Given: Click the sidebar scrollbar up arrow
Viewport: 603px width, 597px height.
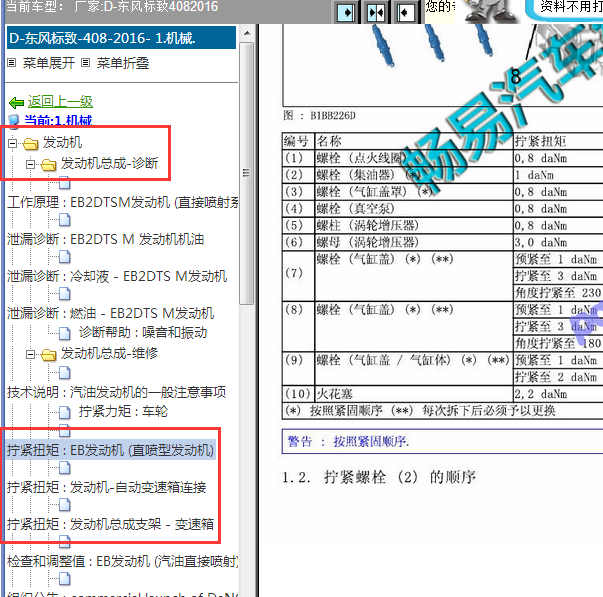Looking at the screenshot, I should click(247, 33).
